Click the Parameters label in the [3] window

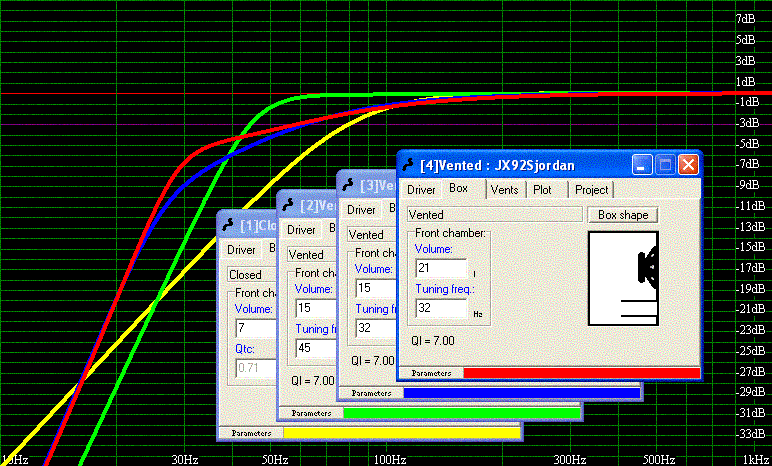372,393
